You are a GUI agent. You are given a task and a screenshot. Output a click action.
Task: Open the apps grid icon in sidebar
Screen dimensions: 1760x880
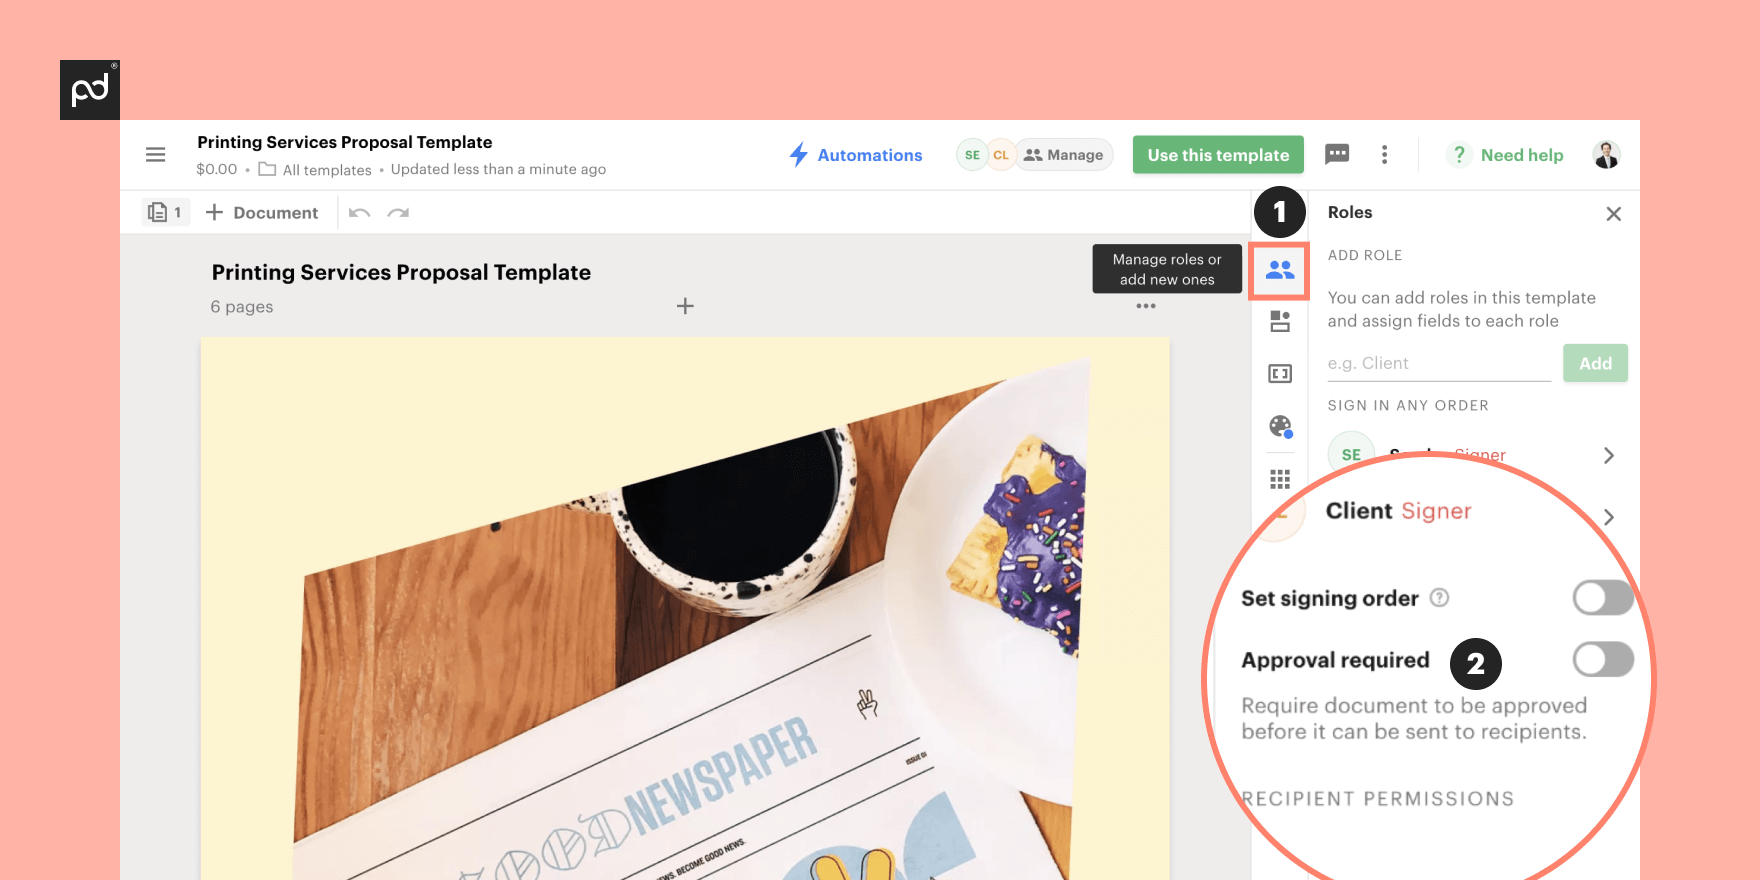(x=1279, y=479)
